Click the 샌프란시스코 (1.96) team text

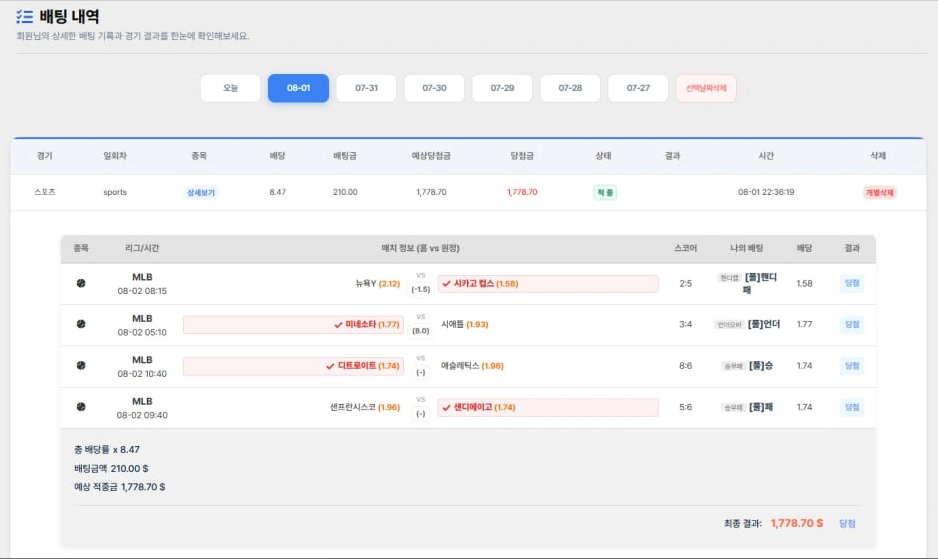click(x=365, y=407)
